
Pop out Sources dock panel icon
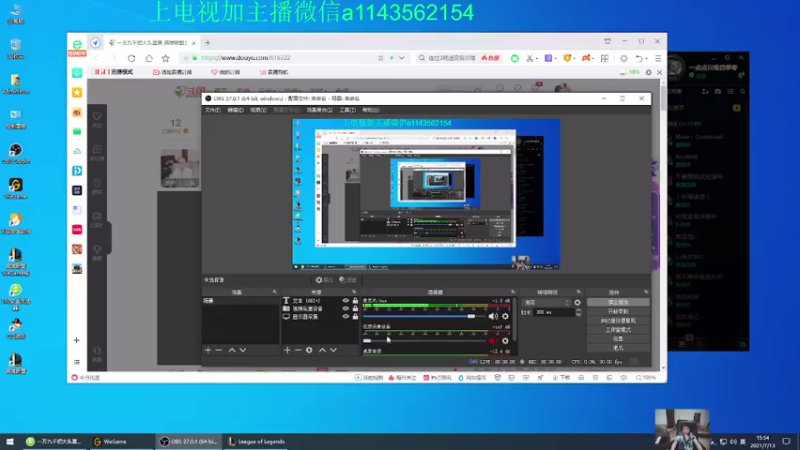coord(354,292)
